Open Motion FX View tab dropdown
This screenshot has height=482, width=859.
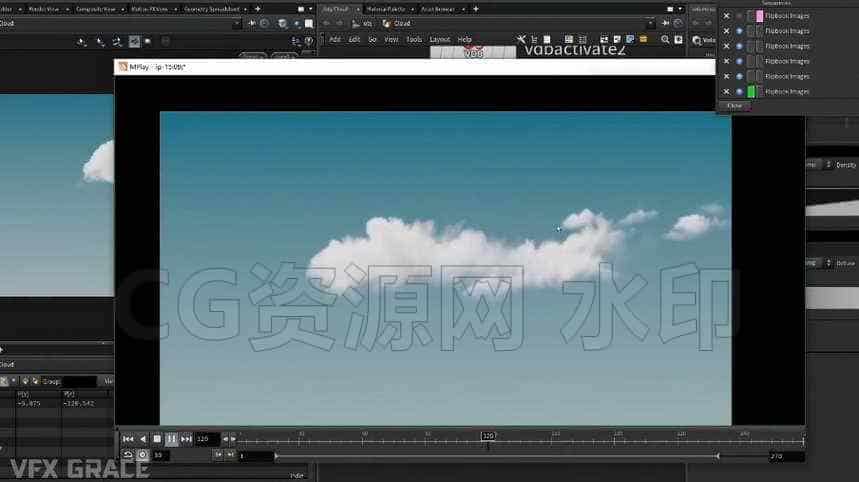[175, 9]
